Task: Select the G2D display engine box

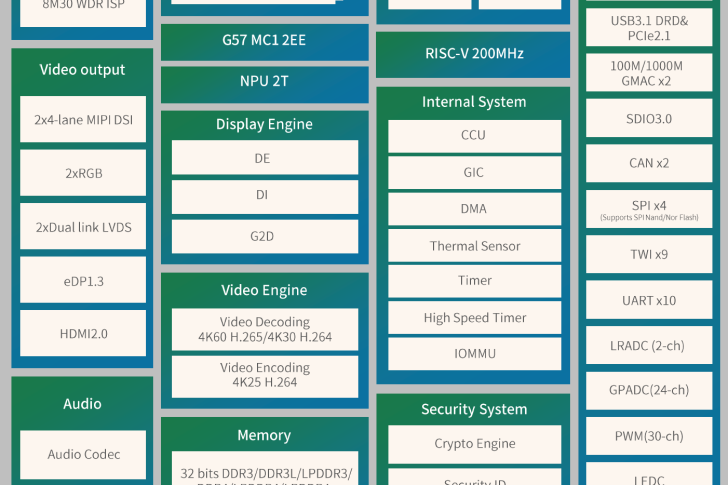Action: (x=264, y=237)
